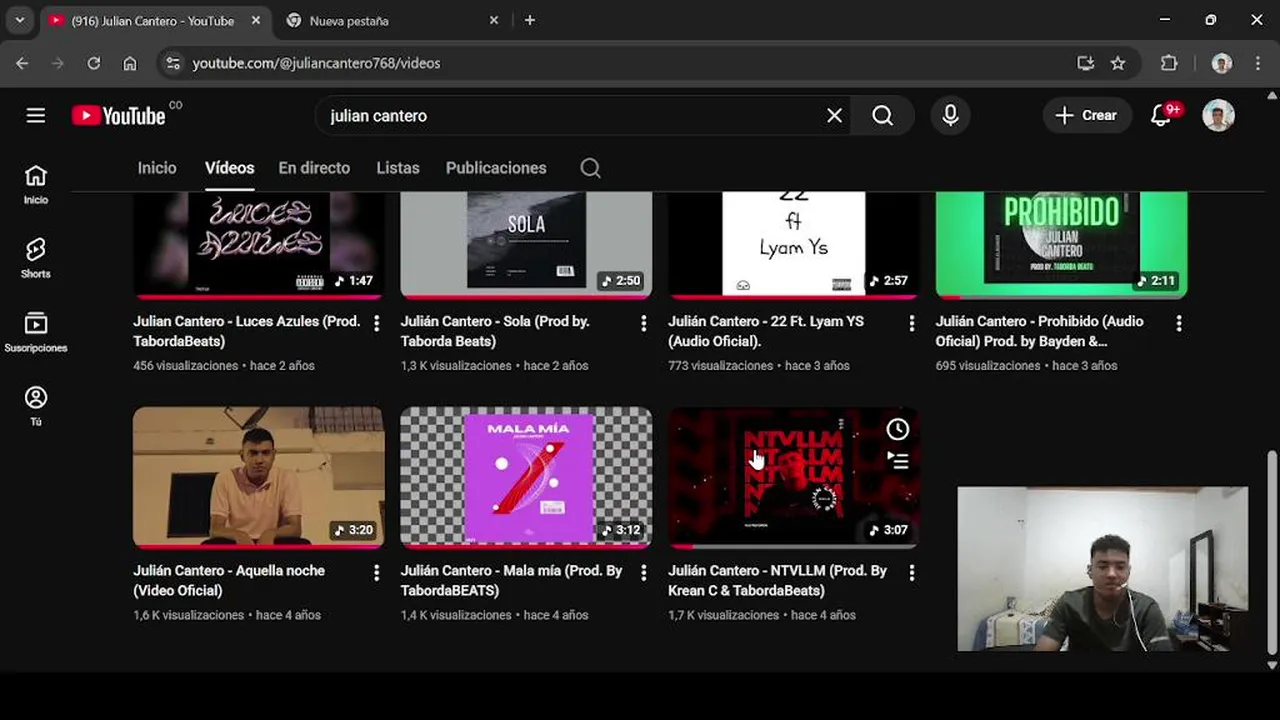Image resolution: width=1280 pixels, height=720 pixels.
Task: Open video title Julián Cantero - NTVLLM
Action: (x=777, y=581)
